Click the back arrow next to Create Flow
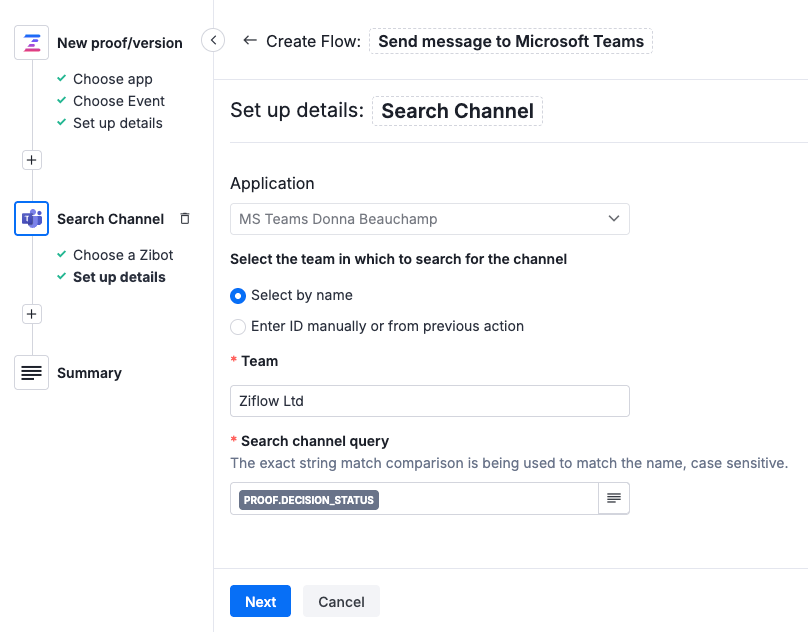Viewport: 808px width, 632px height. tap(250, 41)
